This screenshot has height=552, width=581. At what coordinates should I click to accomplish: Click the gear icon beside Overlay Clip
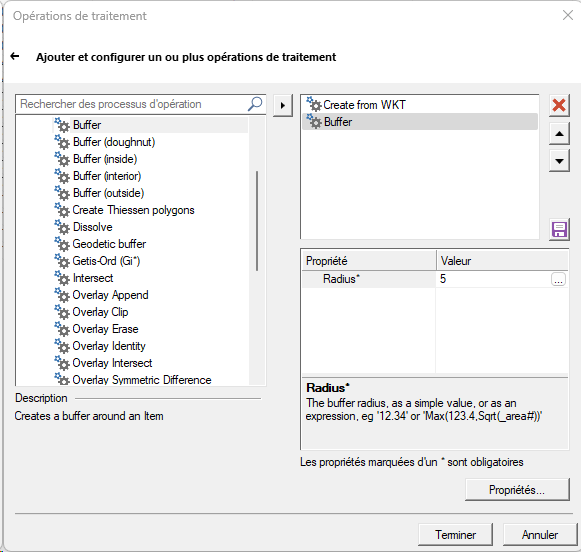[x=62, y=312]
